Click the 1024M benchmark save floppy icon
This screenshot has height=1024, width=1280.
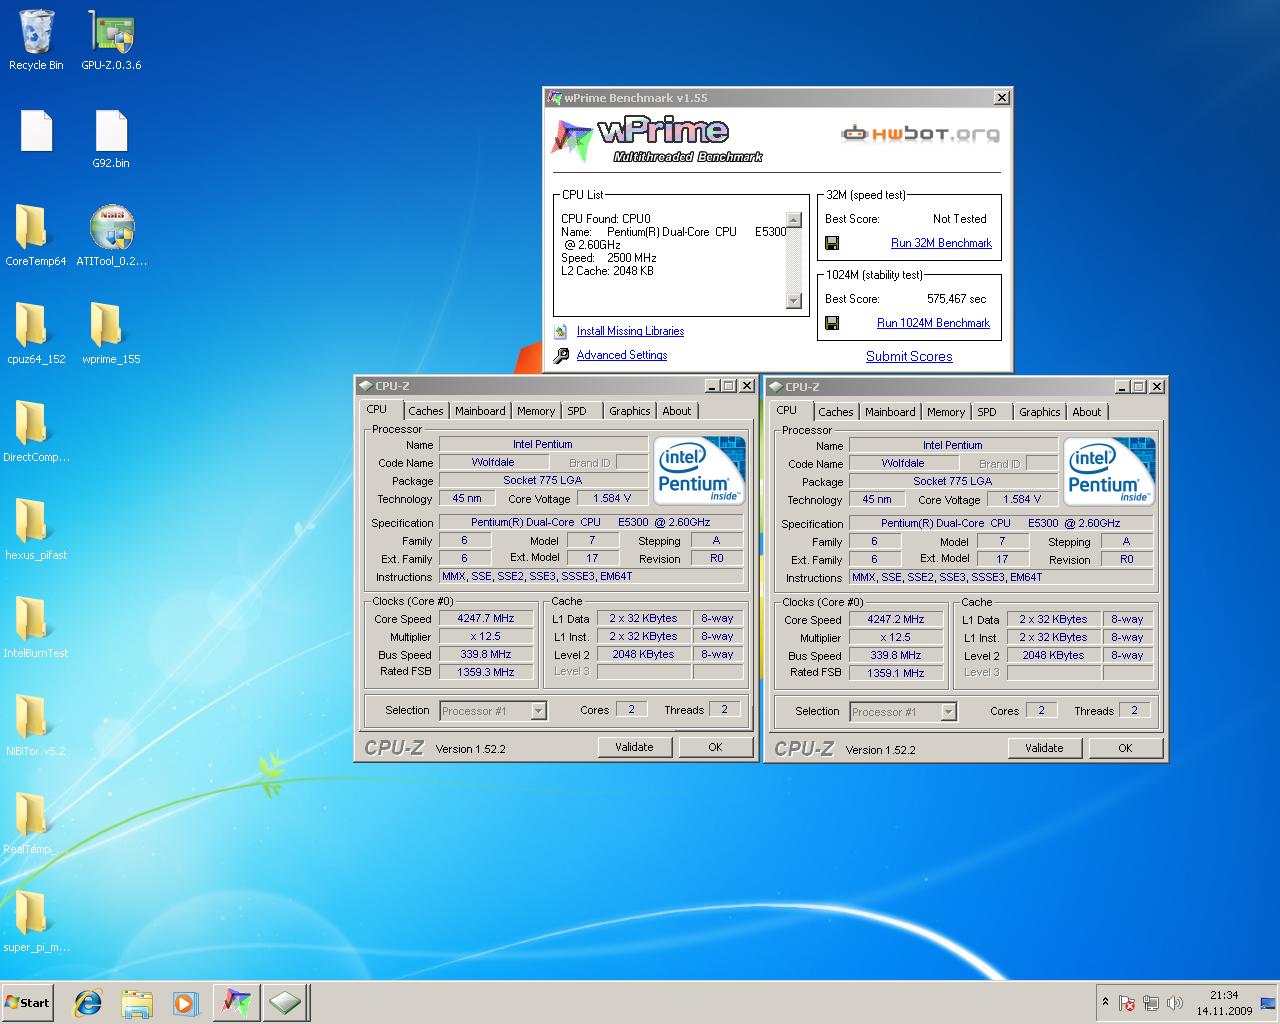(832, 323)
